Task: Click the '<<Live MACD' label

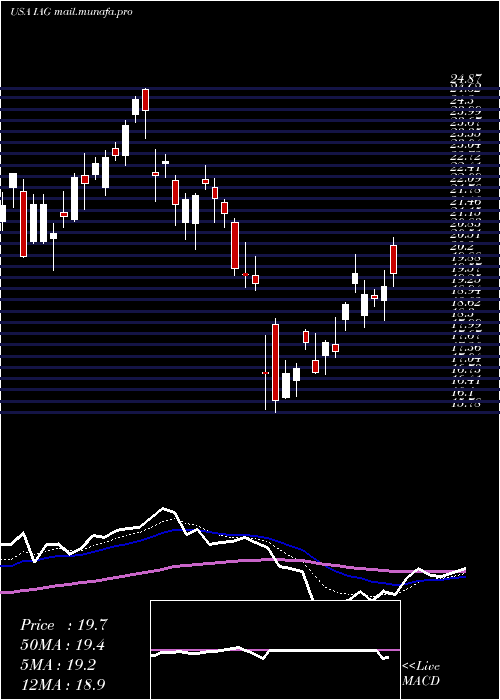Action: tap(421, 674)
